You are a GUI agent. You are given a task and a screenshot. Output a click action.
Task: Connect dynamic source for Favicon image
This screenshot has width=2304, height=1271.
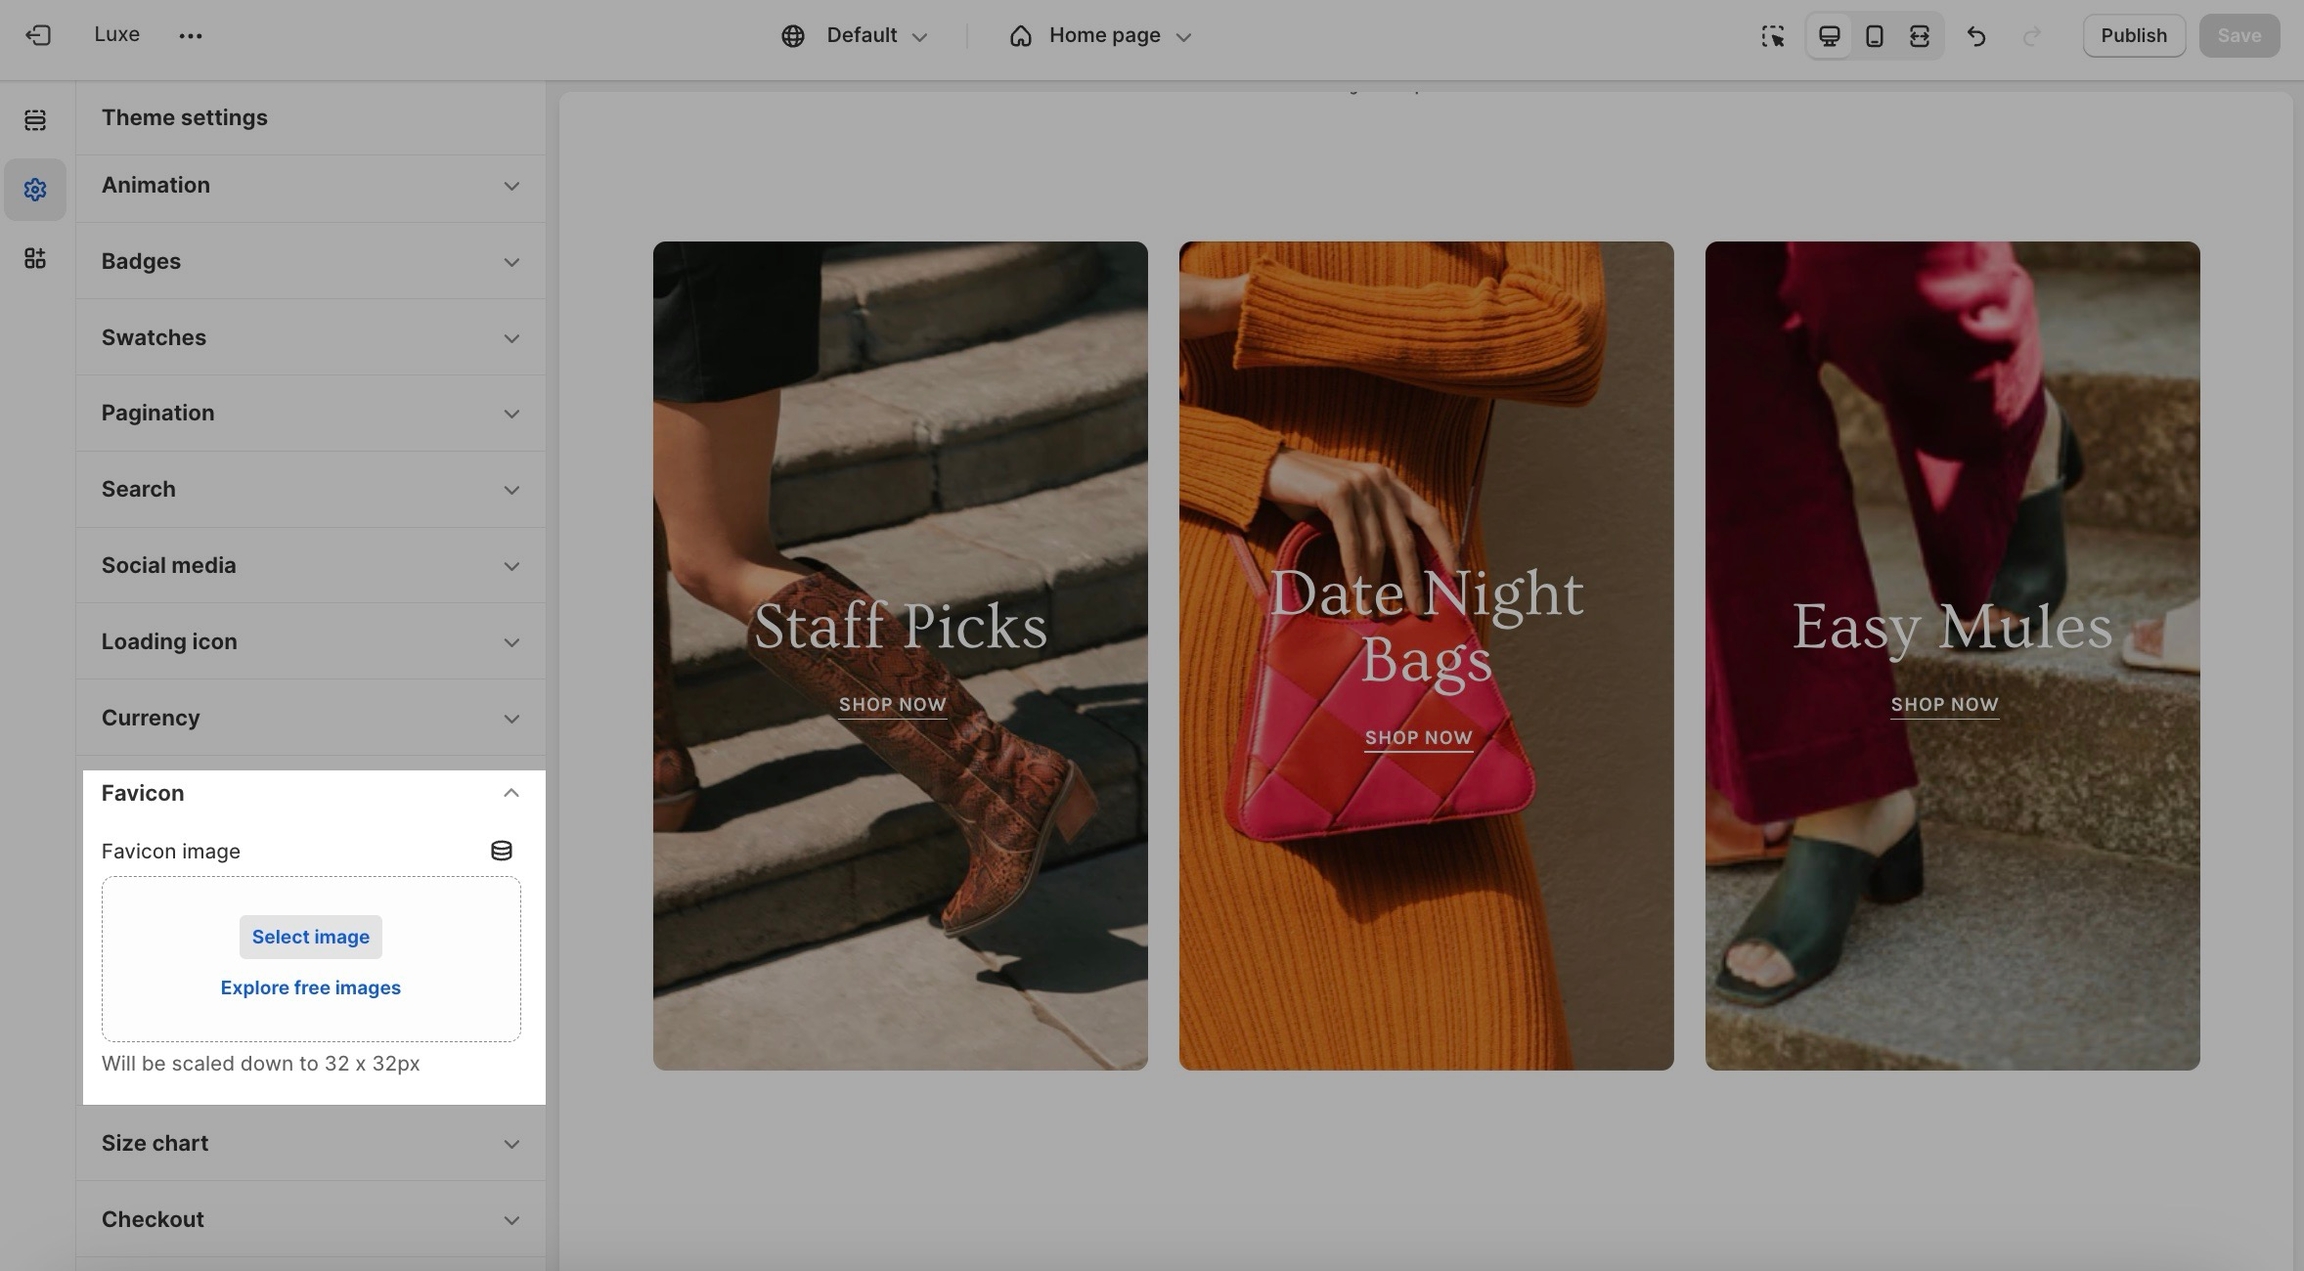(x=501, y=851)
